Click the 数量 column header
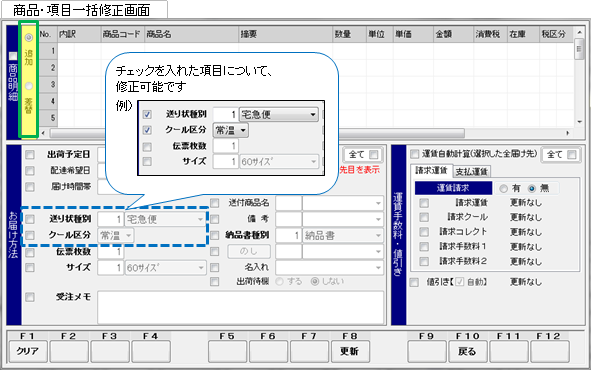This screenshot has height=370, width=591. (349, 34)
